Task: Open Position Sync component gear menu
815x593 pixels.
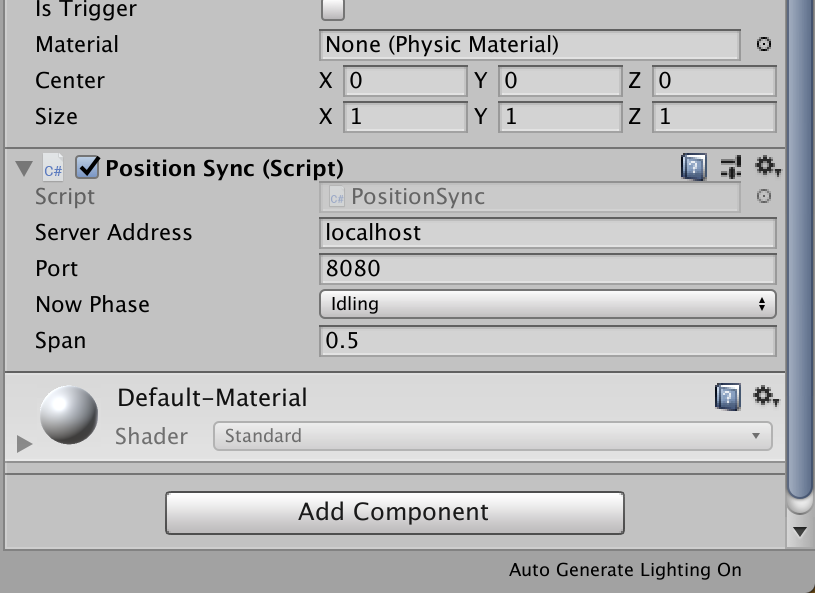Action: 767,166
